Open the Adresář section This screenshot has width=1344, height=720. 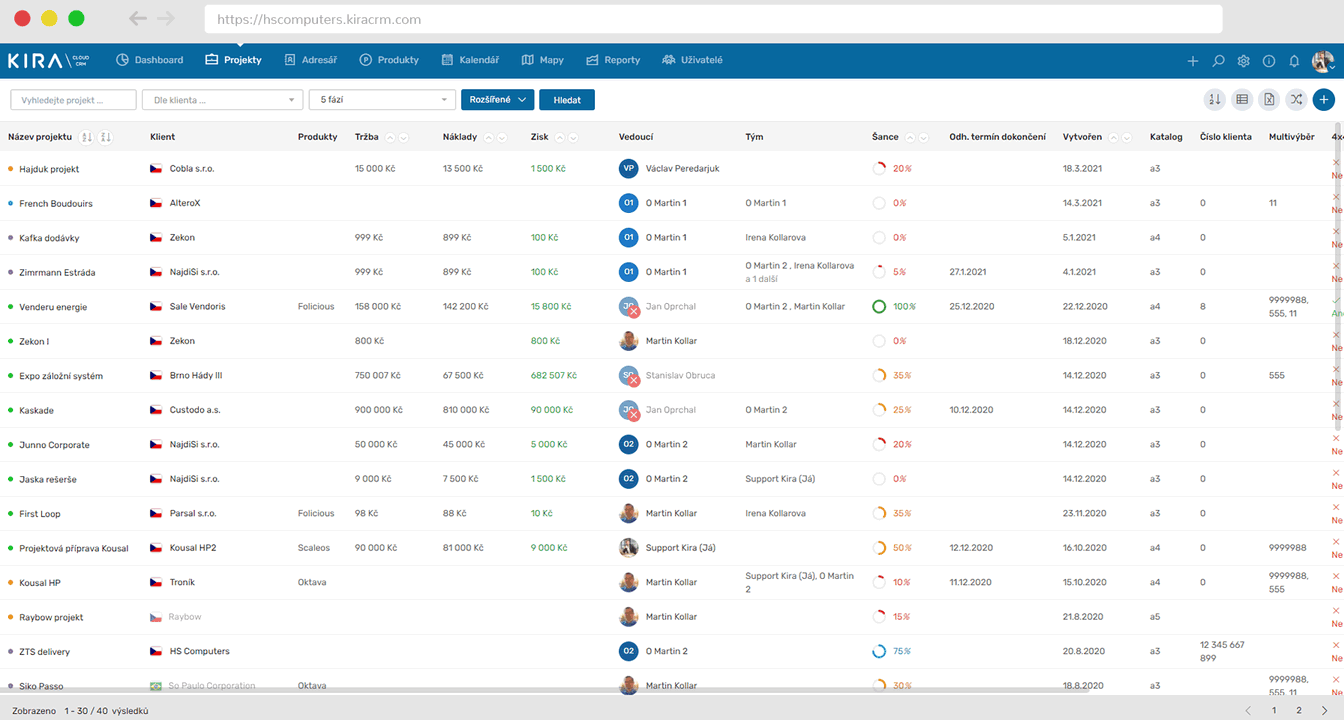[x=311, y=60]
